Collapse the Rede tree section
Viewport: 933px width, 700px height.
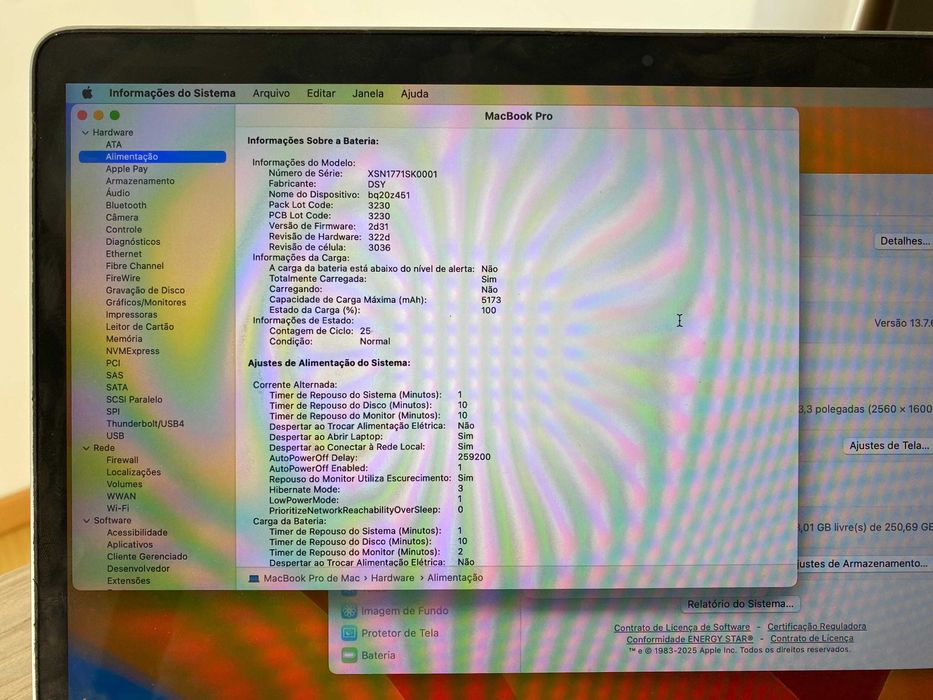coord(86,448)
